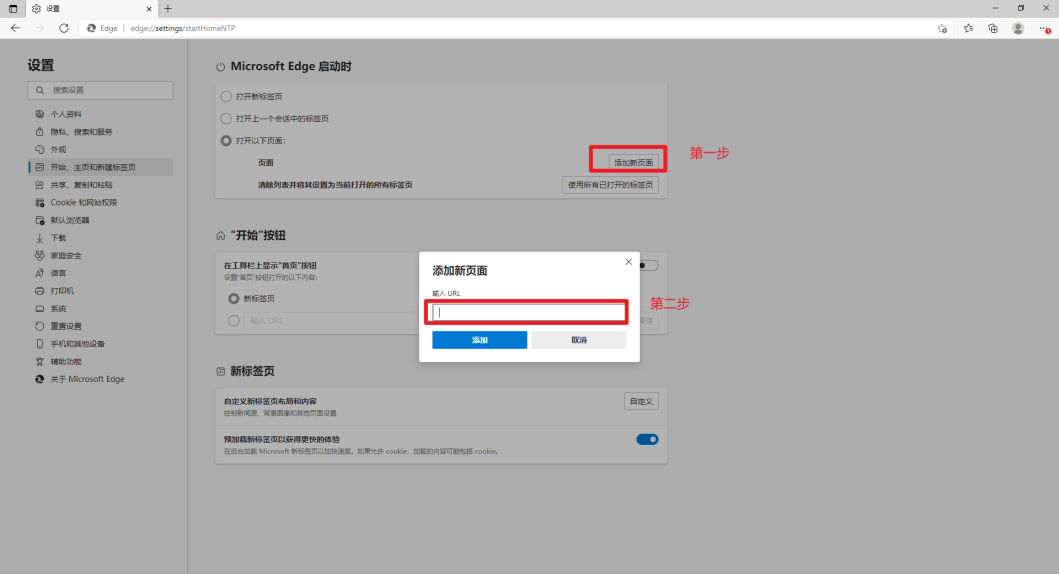The width and height of the screenshot is (1059, 574).
Task: Click the user profile avatar icon
Action: pos(1018,28)
